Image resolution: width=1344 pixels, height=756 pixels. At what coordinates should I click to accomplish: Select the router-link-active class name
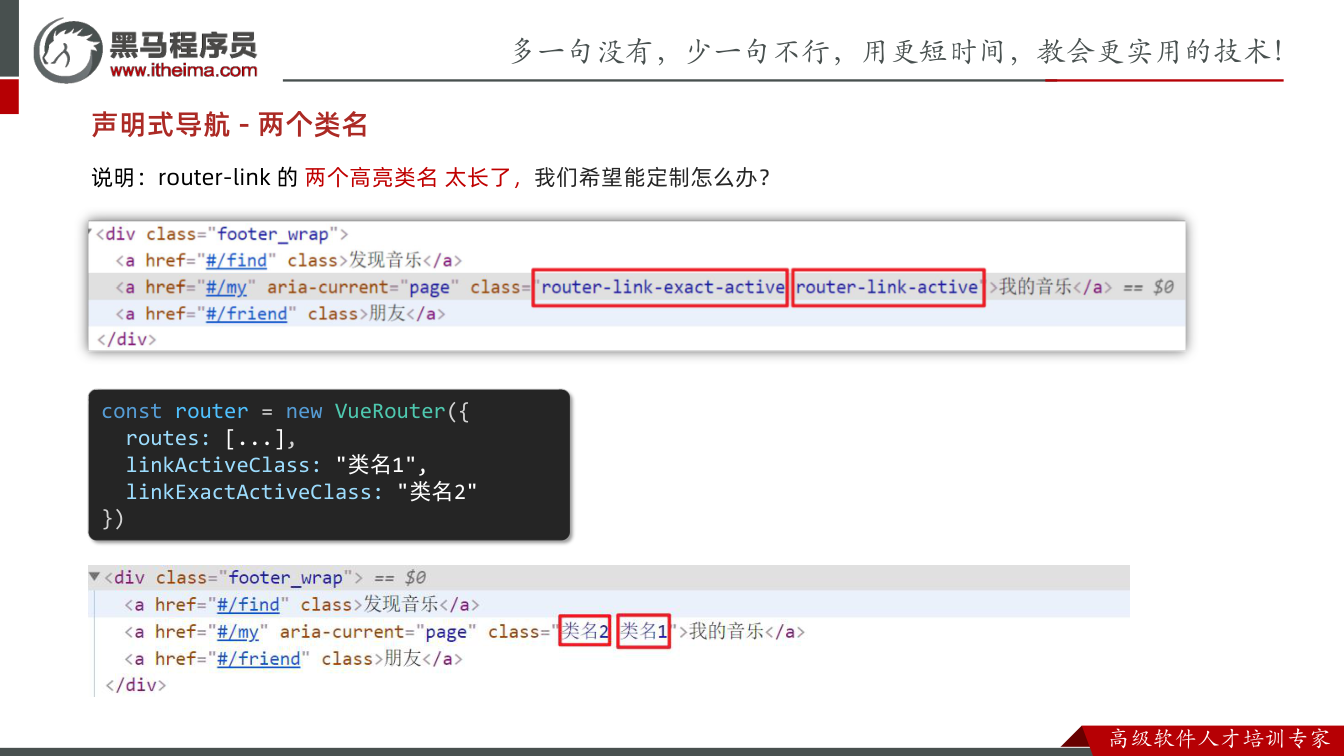point(887,287)
